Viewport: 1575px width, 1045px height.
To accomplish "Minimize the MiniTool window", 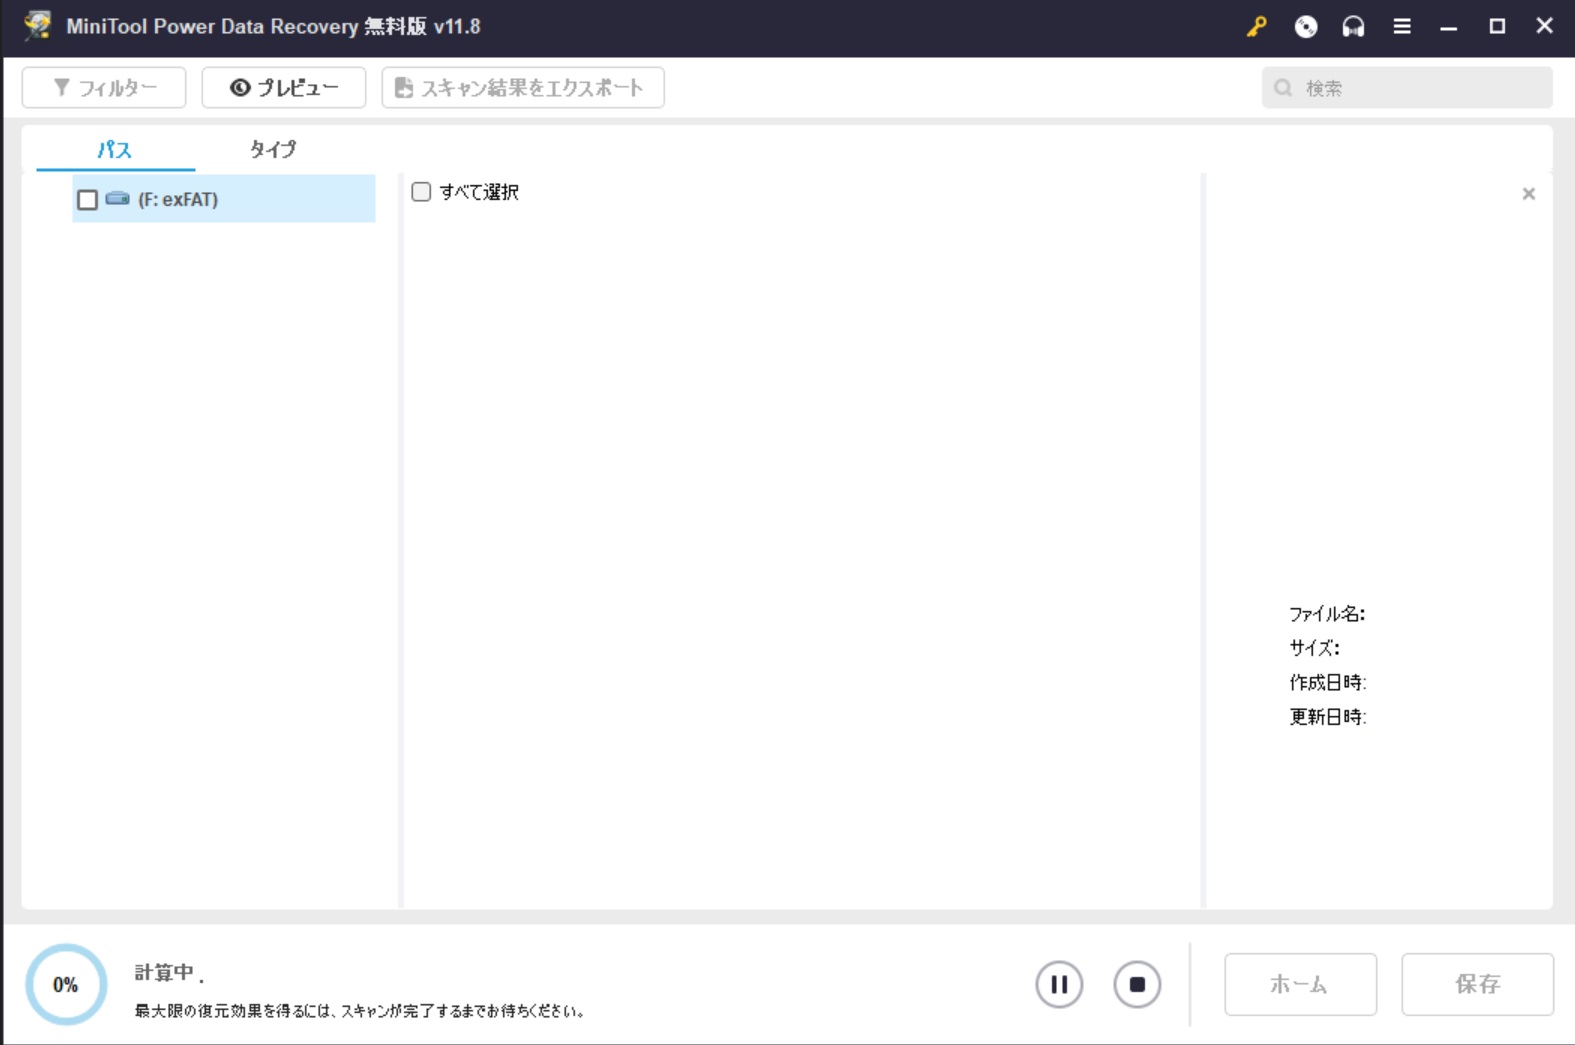I will 1448,27.
